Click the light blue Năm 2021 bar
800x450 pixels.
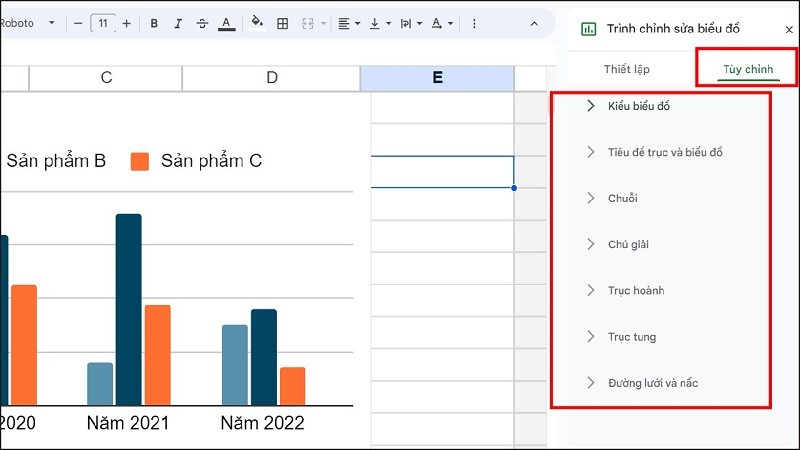coord(100,384)
